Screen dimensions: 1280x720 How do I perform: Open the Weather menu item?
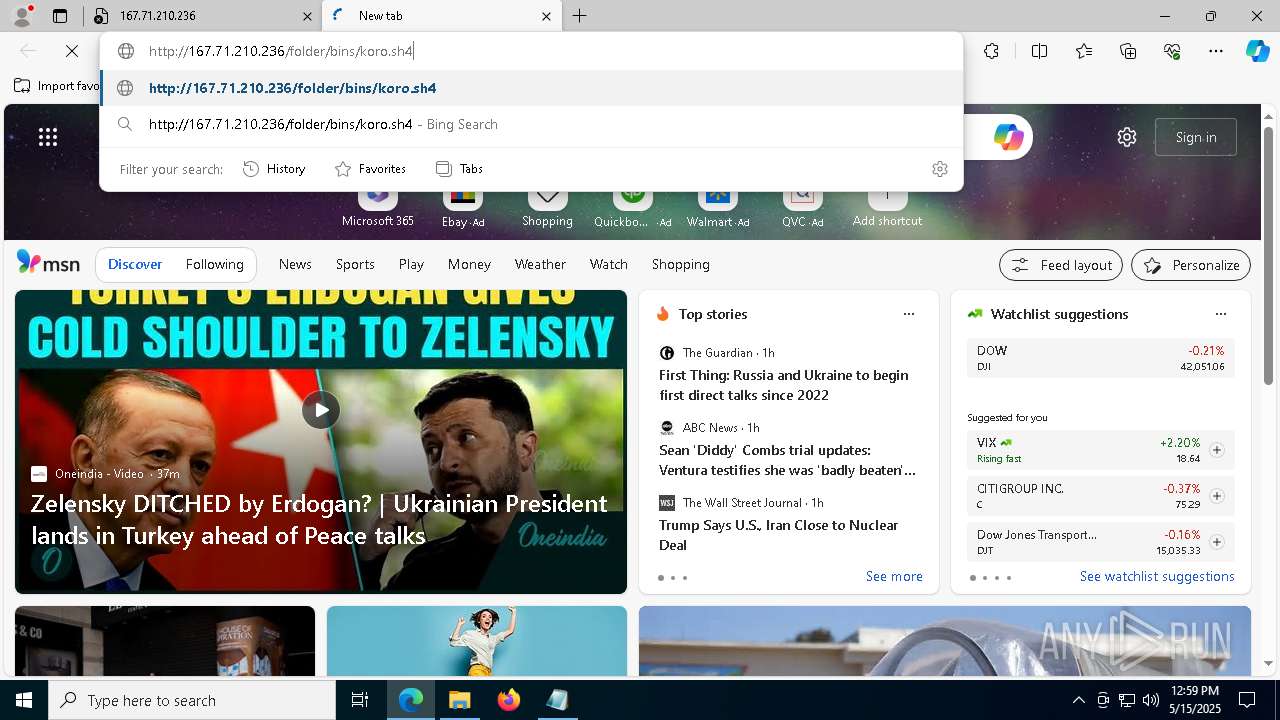(540, 264)
